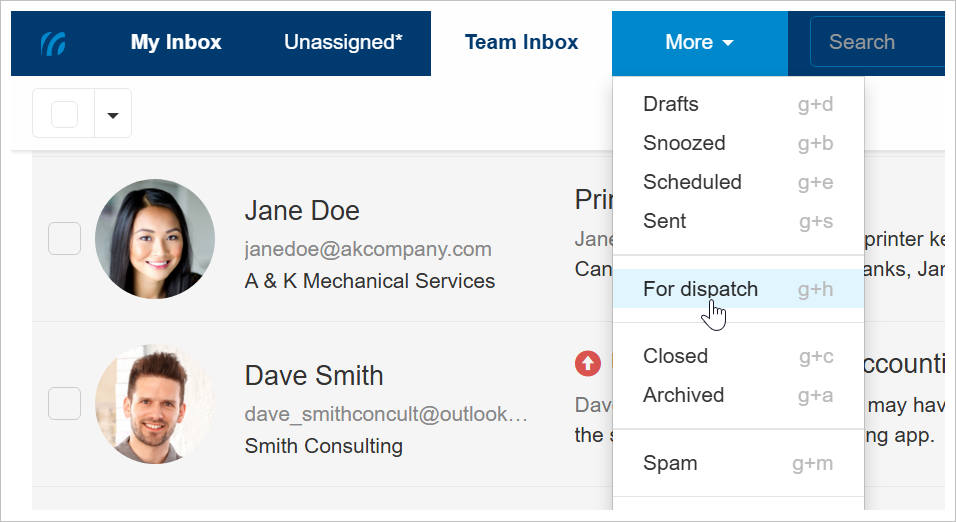Open the Scheduled folder
Image resolution: width=956 pixels, height=522 pixels.
point(692,182)
